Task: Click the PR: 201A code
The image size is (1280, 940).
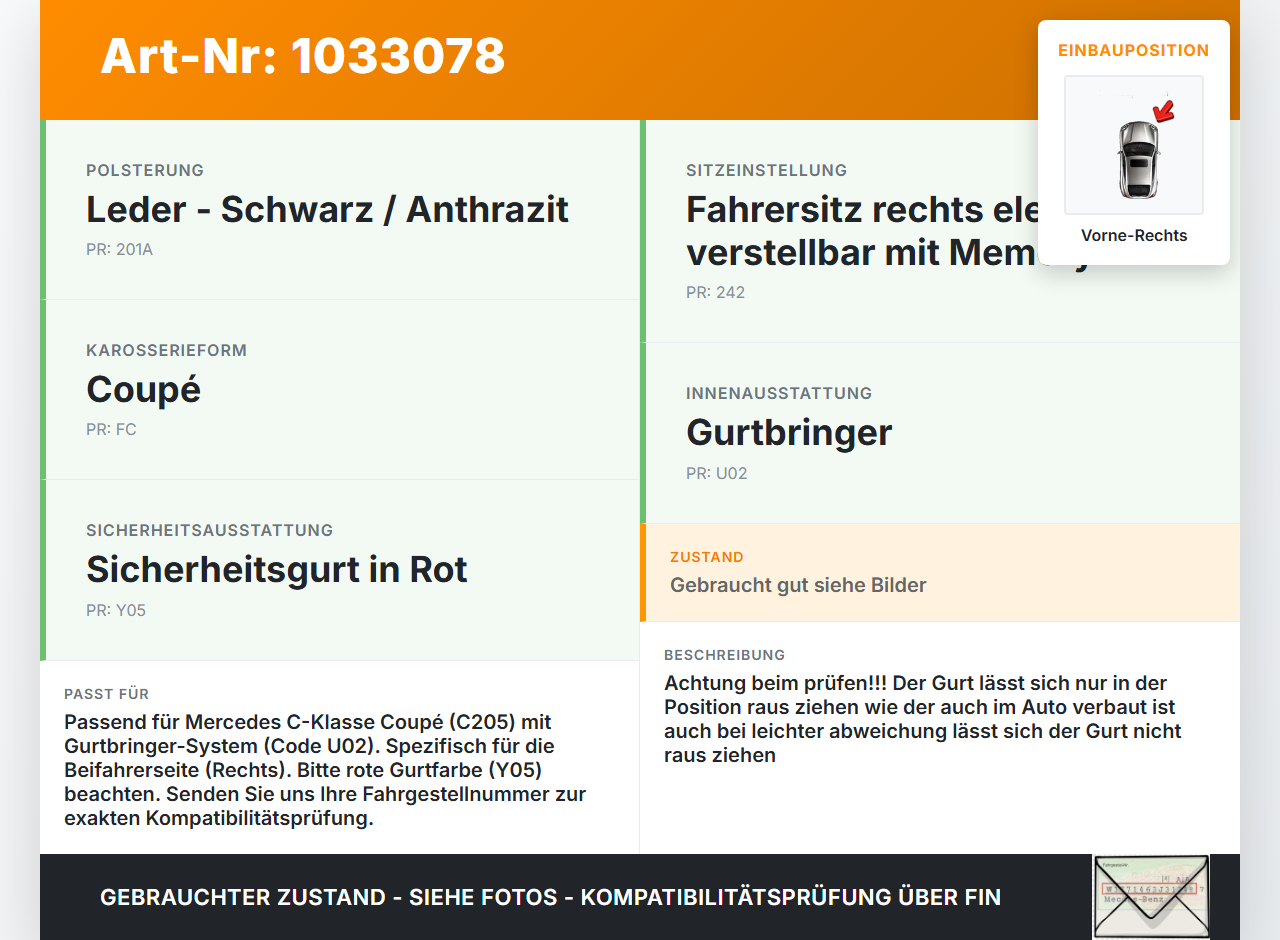Action: tap(119, 250)
